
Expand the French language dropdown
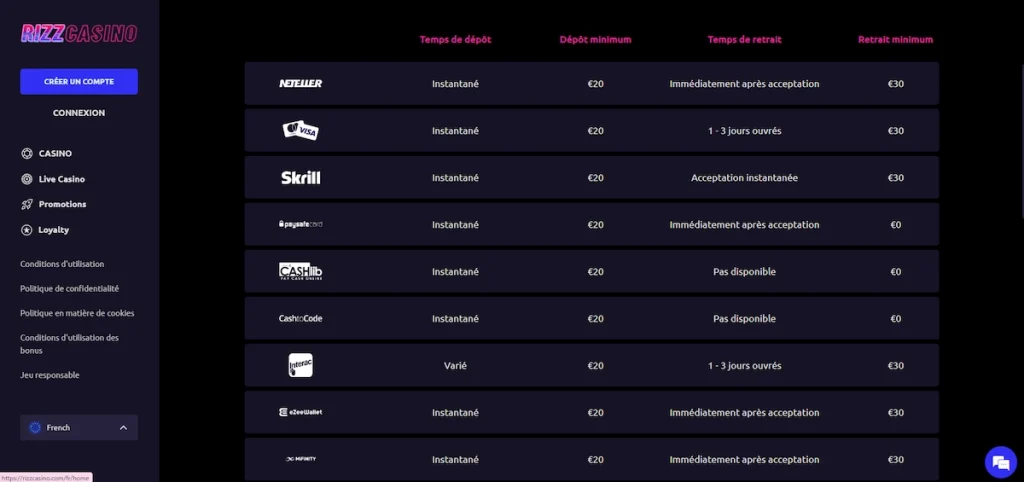78,428
